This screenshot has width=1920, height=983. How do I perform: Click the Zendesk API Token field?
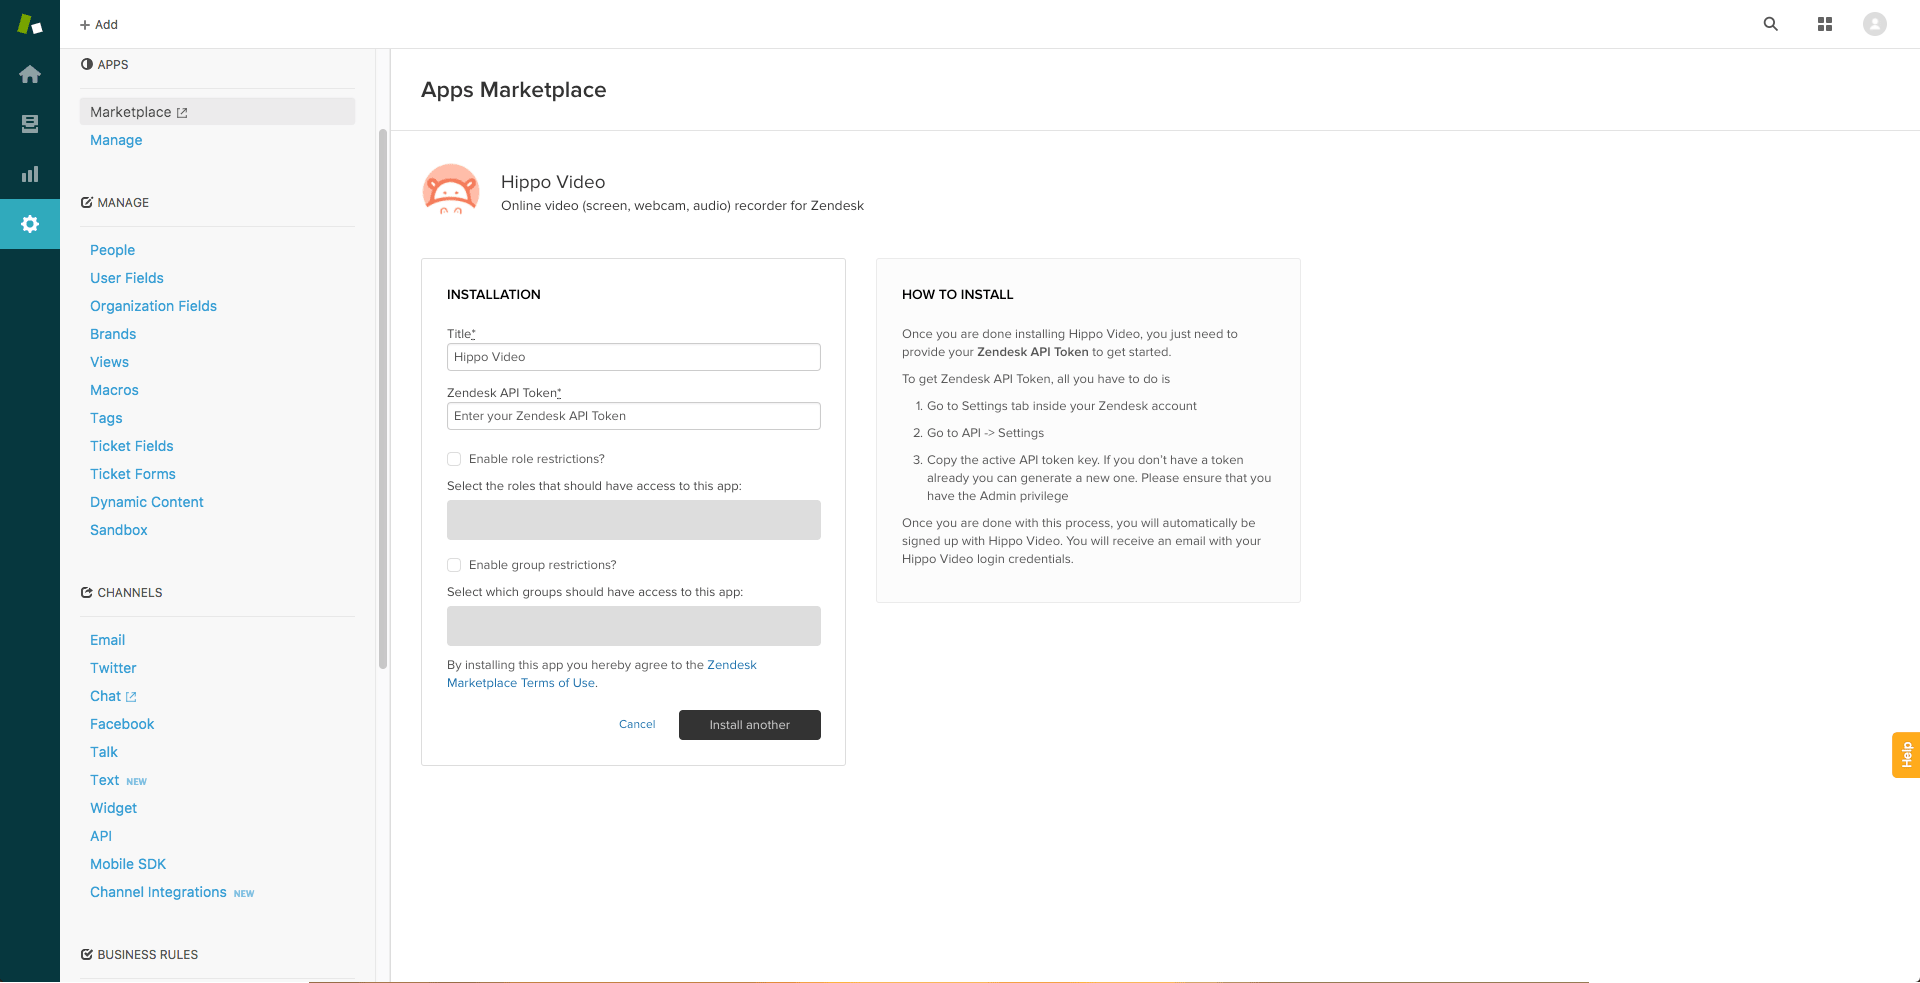pyautogui.click(x=633, y=416)
